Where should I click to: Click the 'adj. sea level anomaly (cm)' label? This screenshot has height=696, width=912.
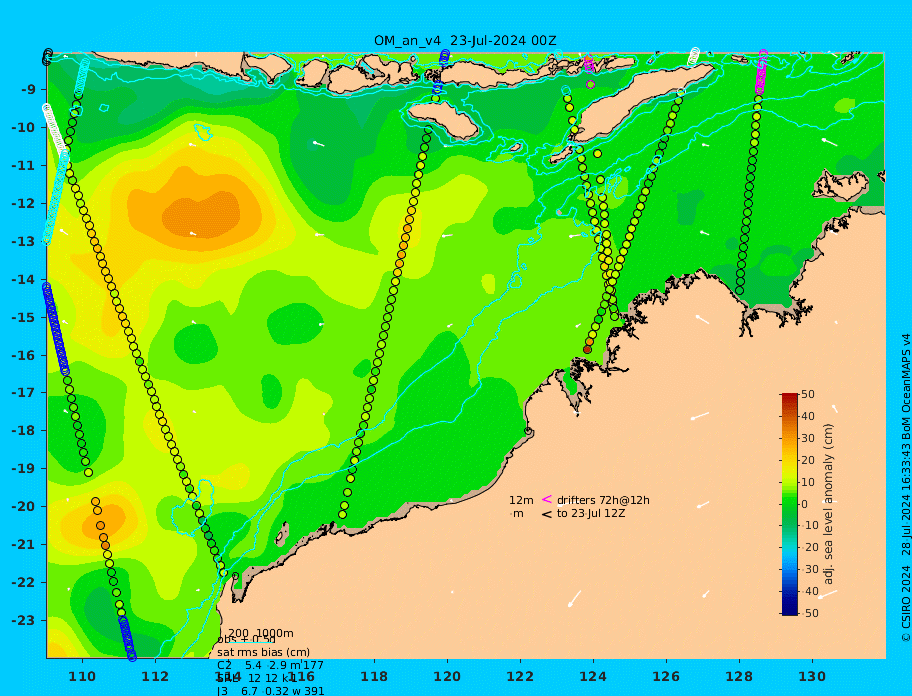828,504
